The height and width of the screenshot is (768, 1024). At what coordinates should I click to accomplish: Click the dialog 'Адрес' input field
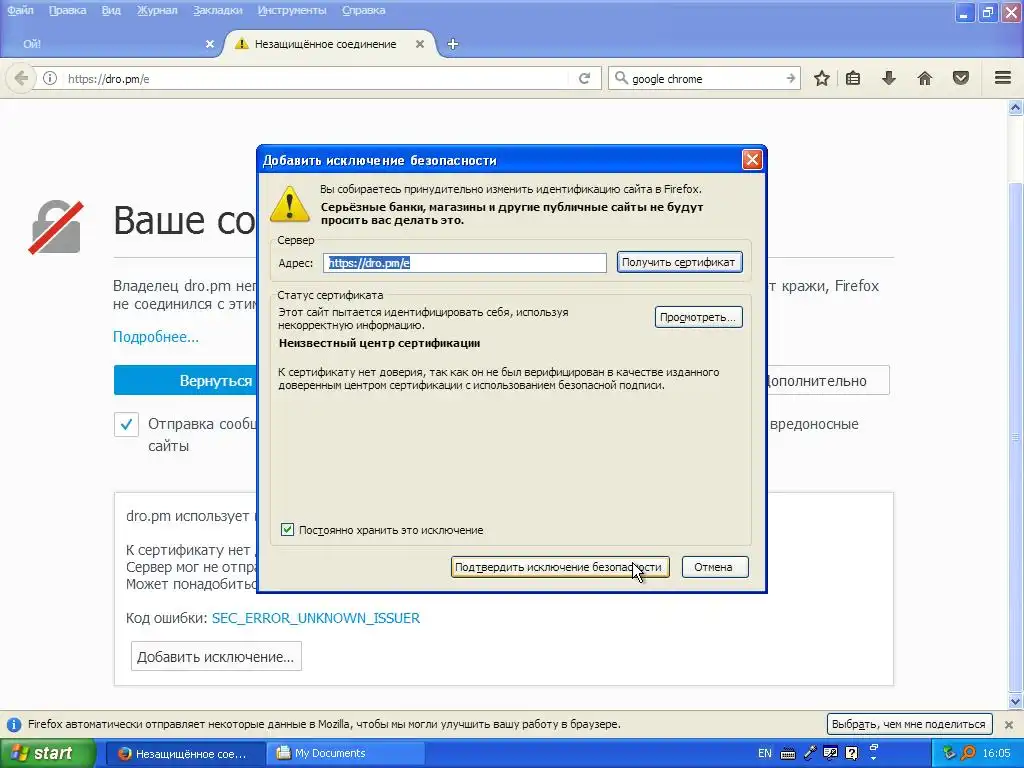[x=464, y=263]
